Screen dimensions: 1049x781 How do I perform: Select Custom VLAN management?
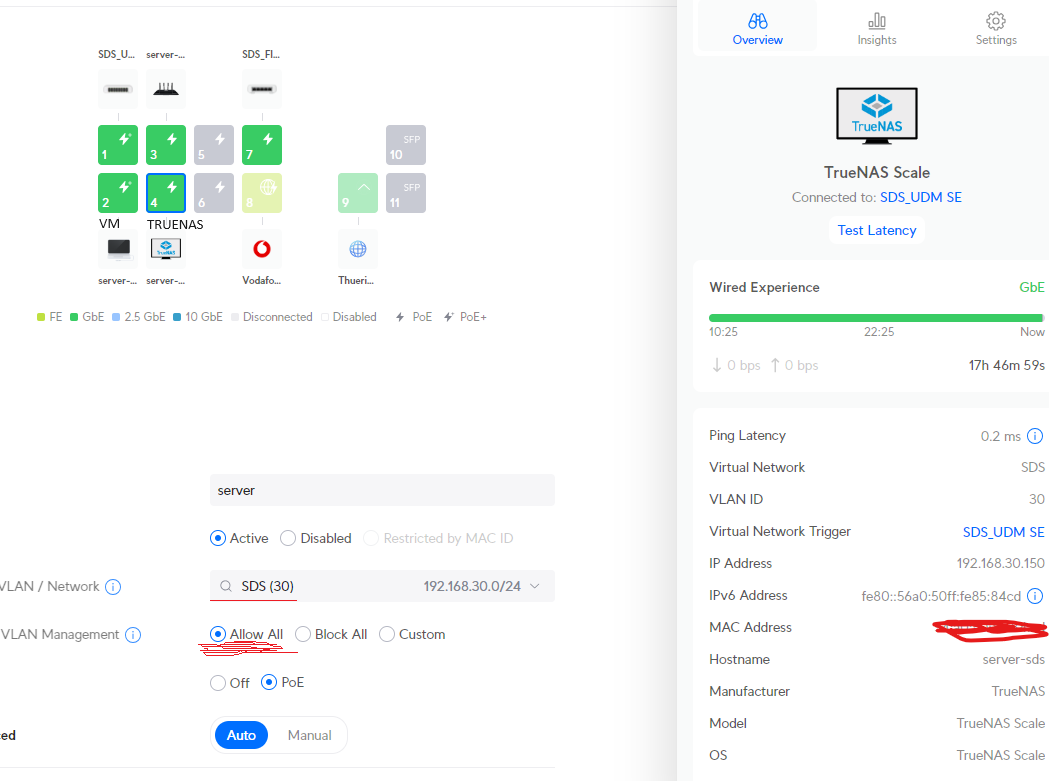point(387,634)
